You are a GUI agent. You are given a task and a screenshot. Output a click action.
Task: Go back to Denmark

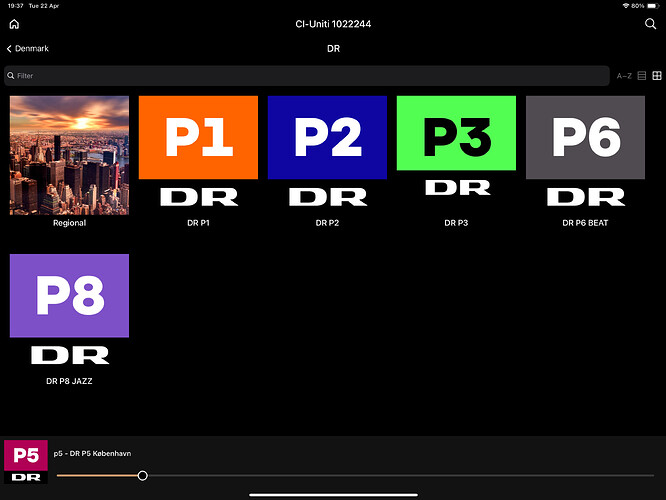28,48
